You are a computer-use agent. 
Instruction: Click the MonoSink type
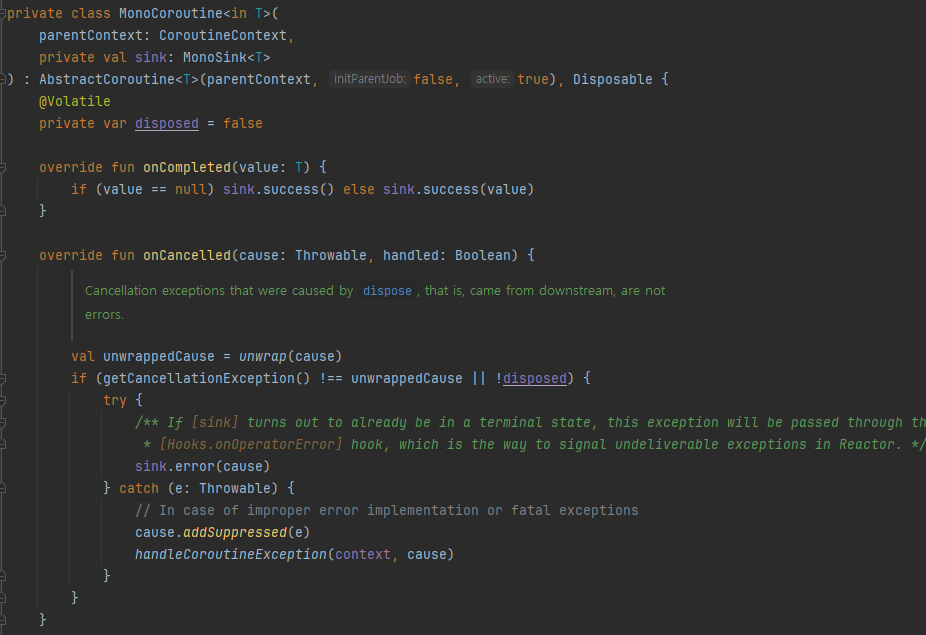(214, 57)
